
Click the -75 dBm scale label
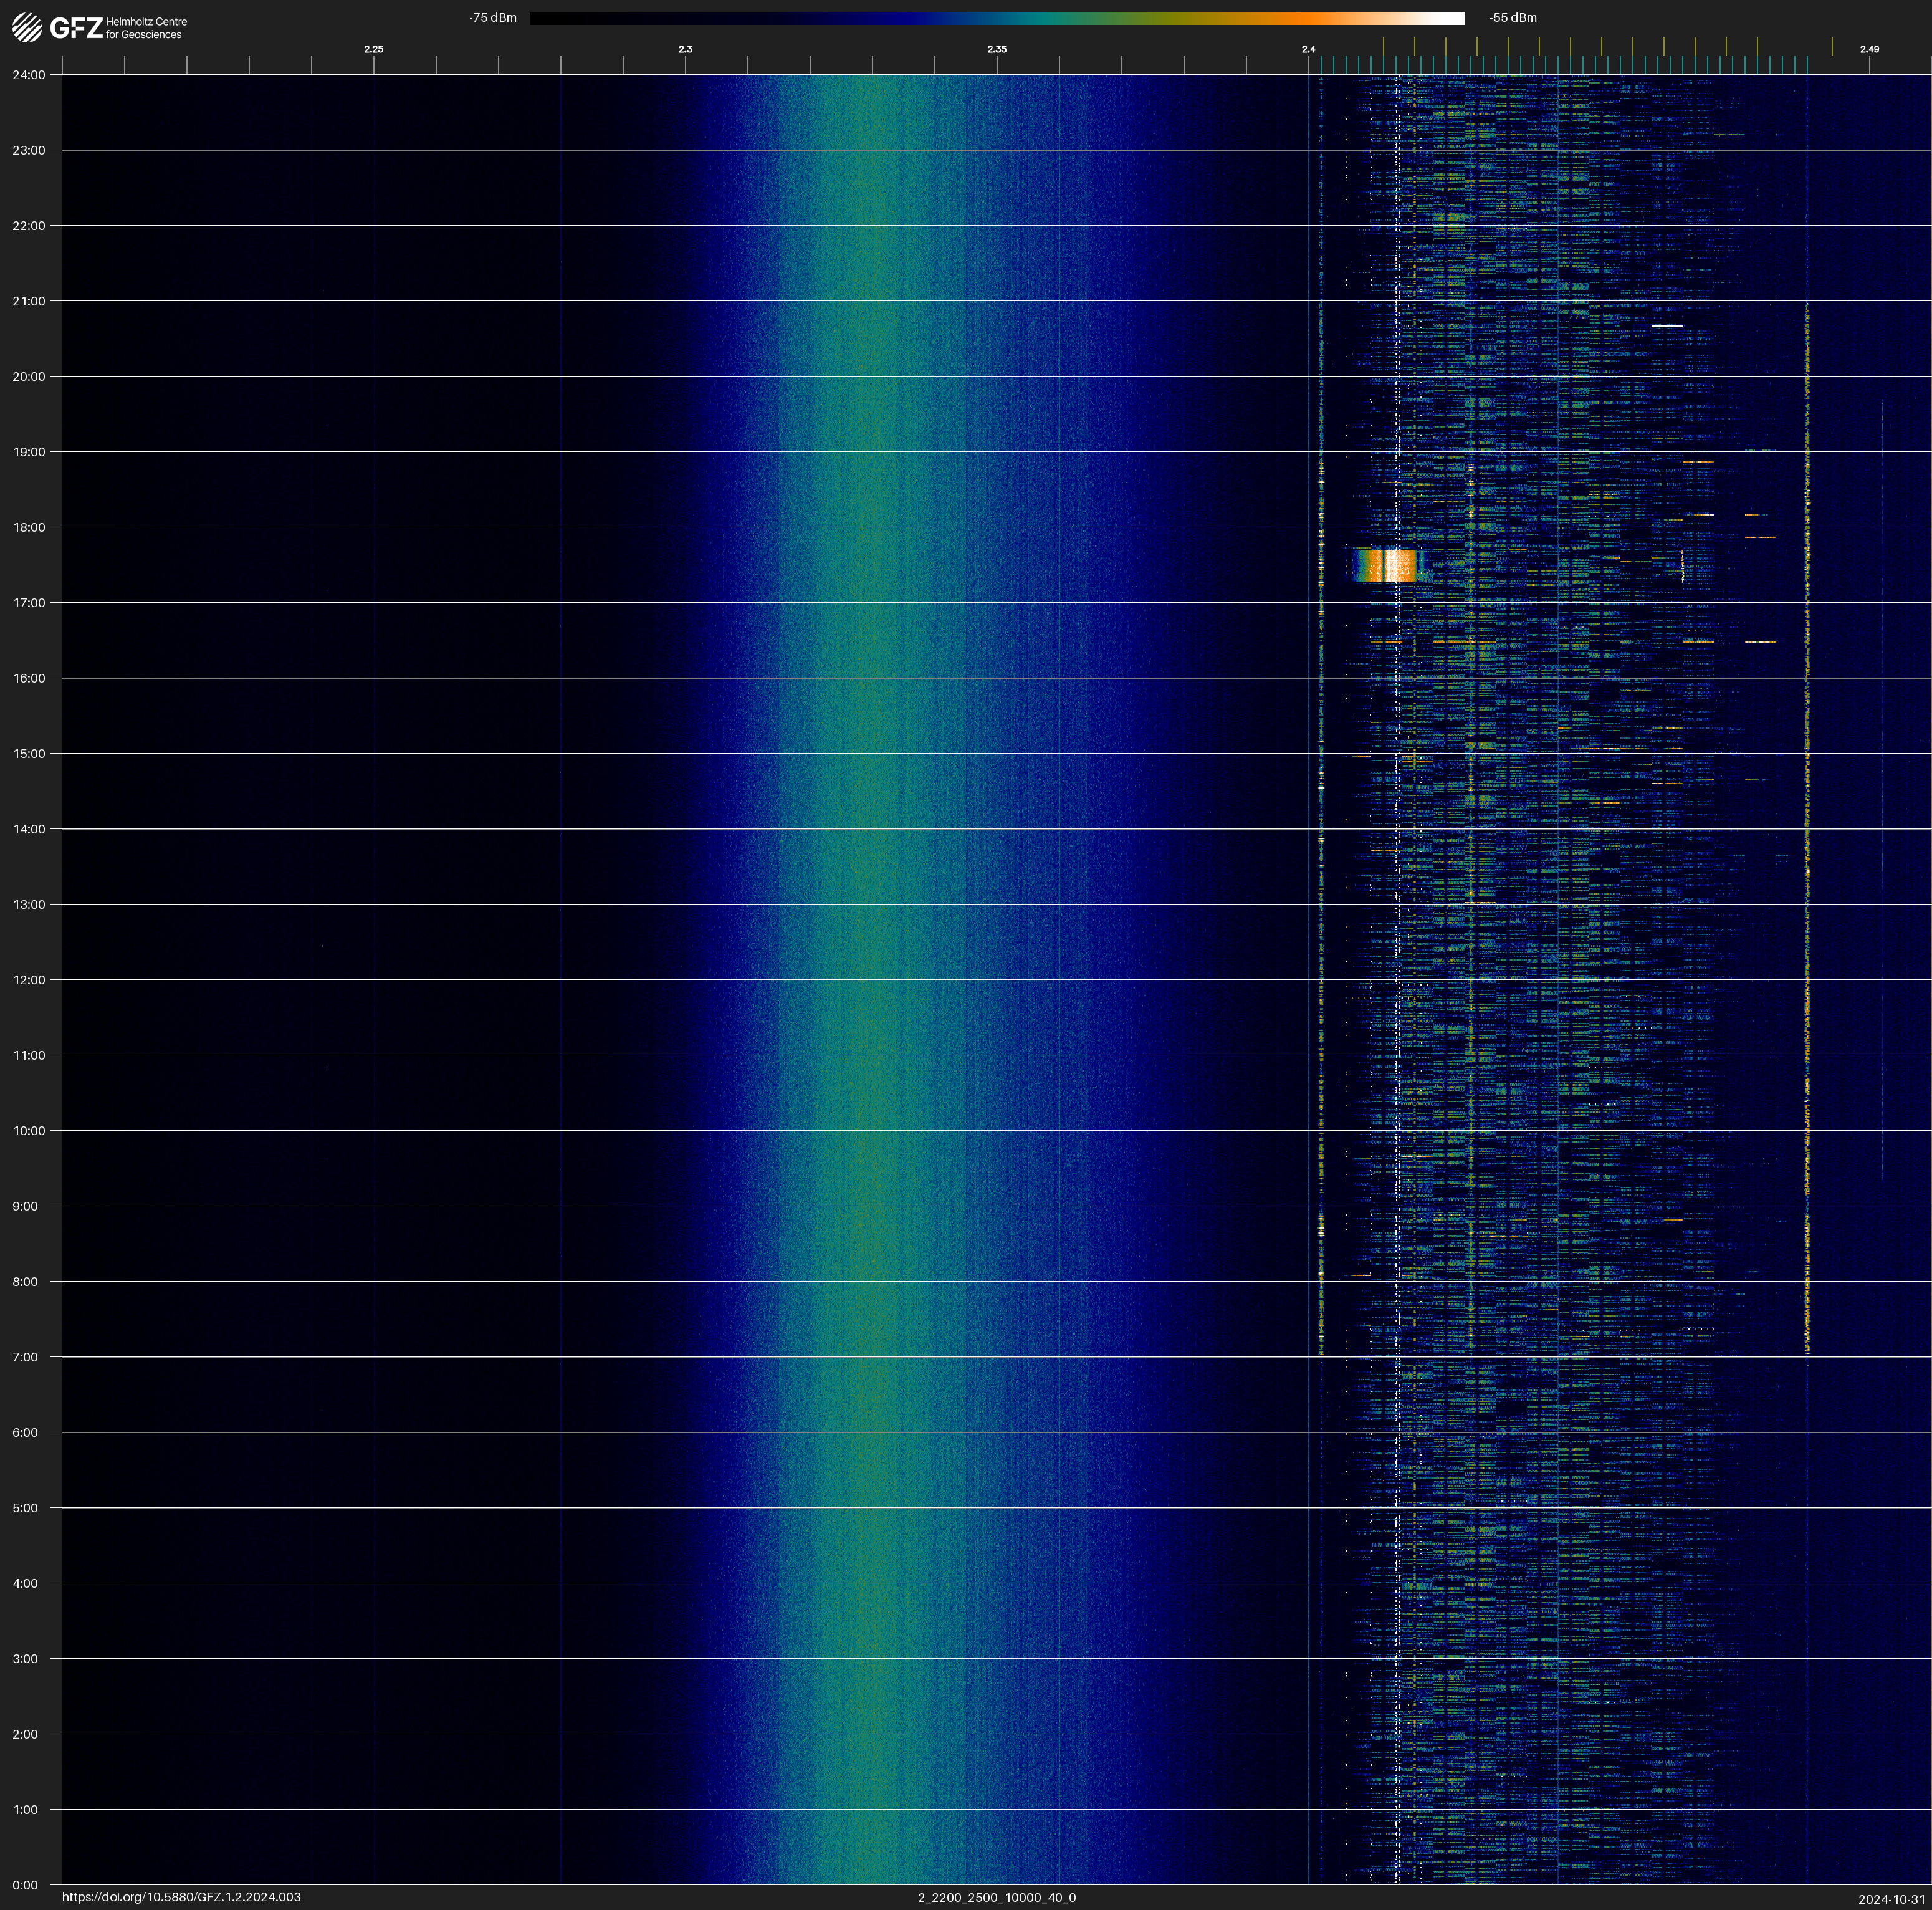coord(492,18)
